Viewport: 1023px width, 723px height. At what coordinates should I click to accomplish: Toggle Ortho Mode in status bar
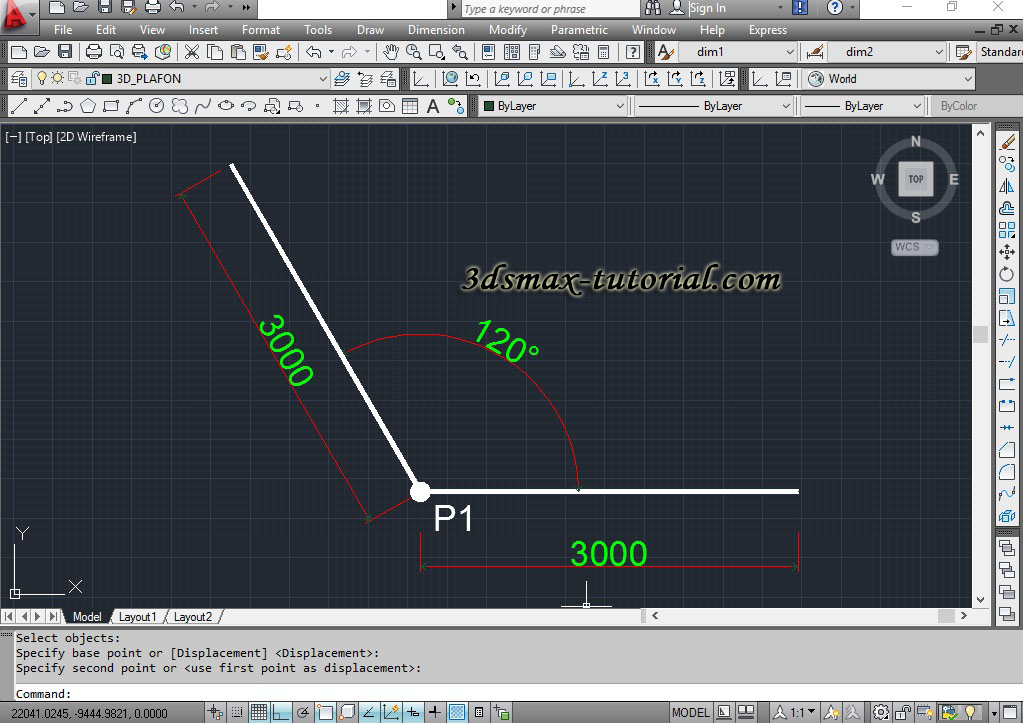coord(281,712)
